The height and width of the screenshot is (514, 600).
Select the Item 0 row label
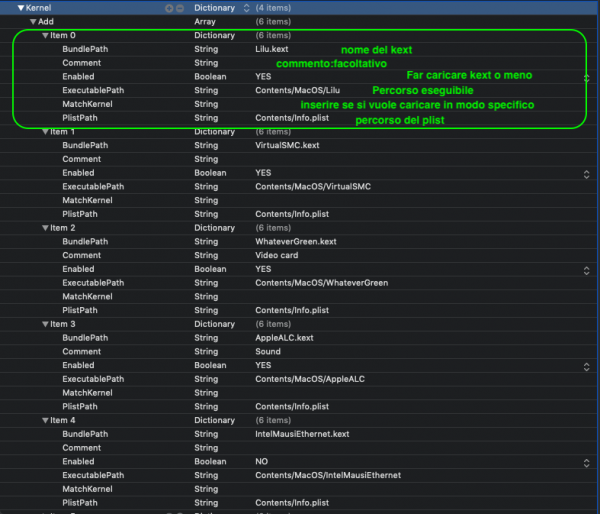pyautogui.click(x=63, y=36)
